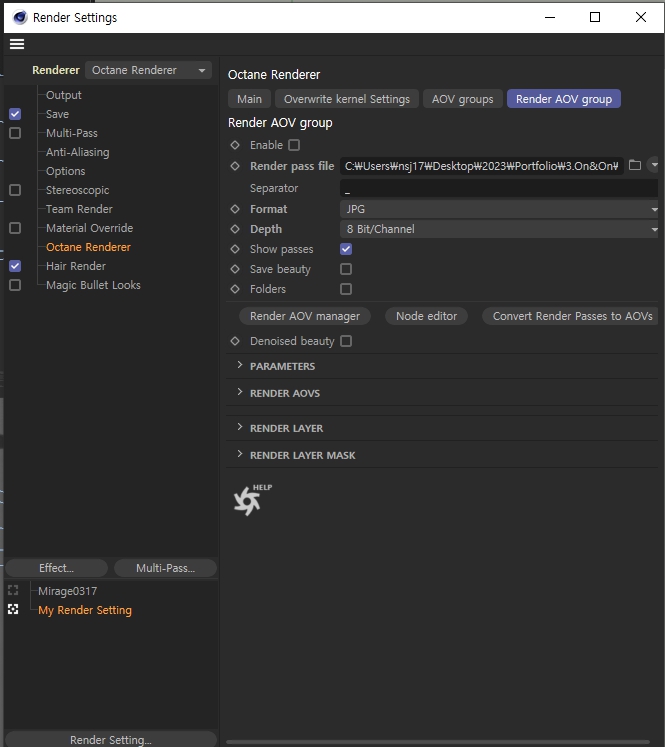The width and height of the screenshot is (665, 747).
Task: Click the Show passes keyframe diamond
Action: point(235,249)
